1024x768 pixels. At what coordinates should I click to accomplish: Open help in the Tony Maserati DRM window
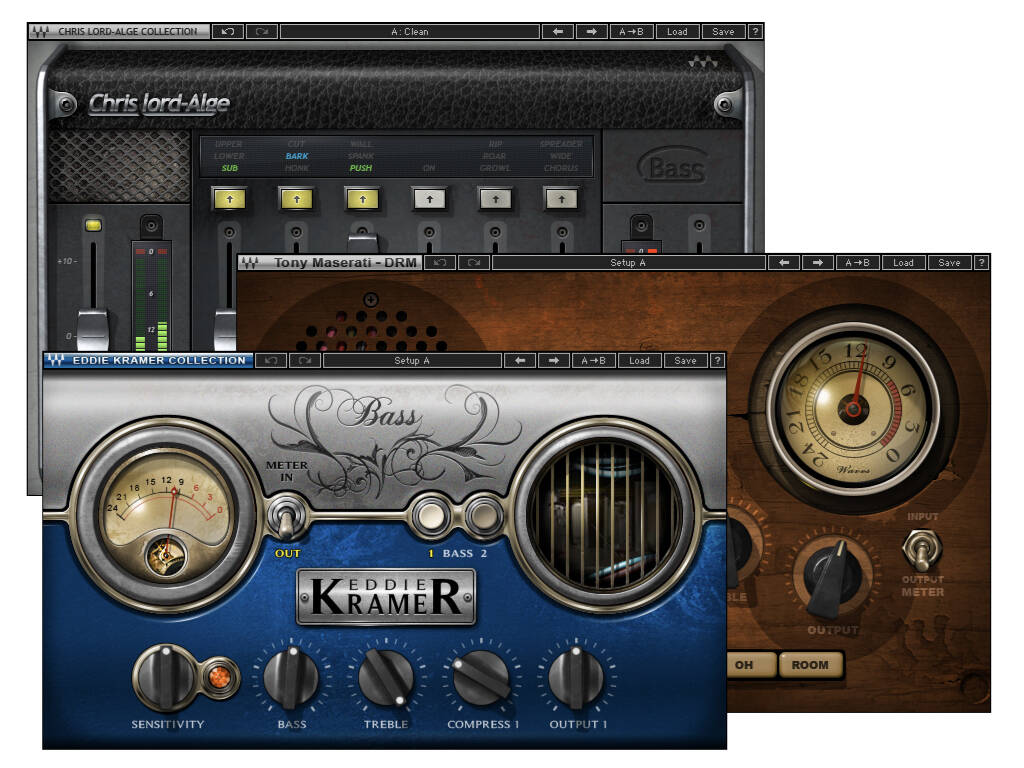pos(982,263)
